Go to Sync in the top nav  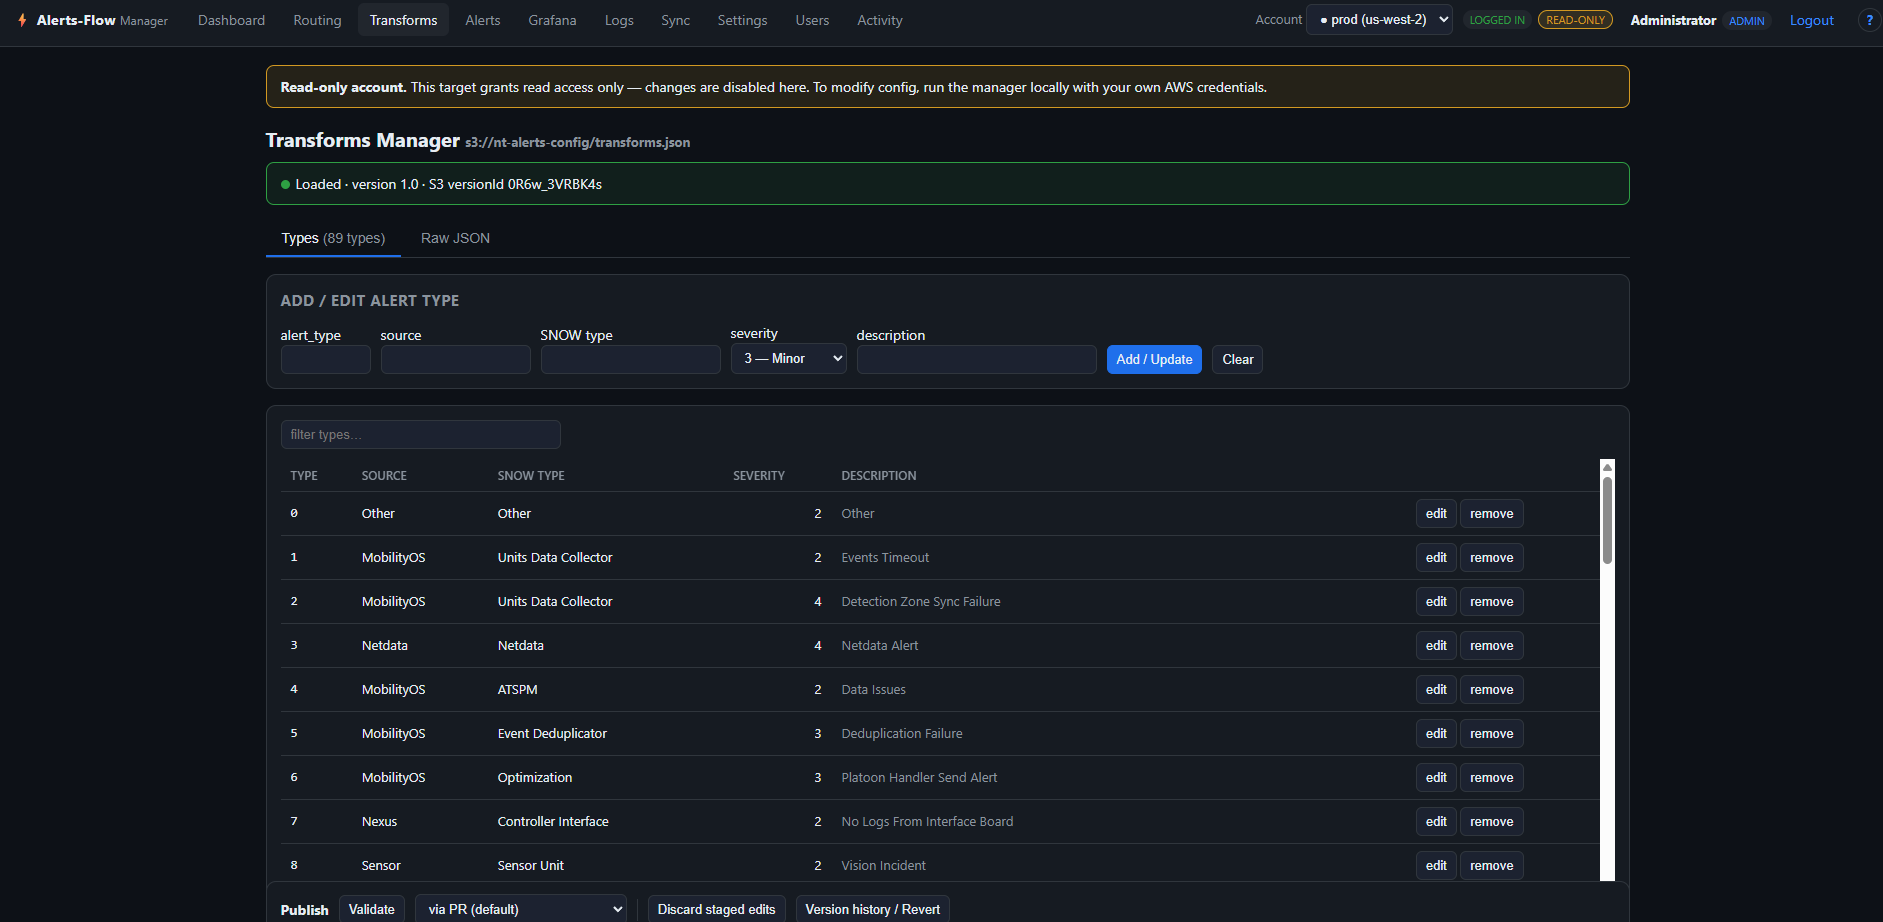click(x=675, y=20)
